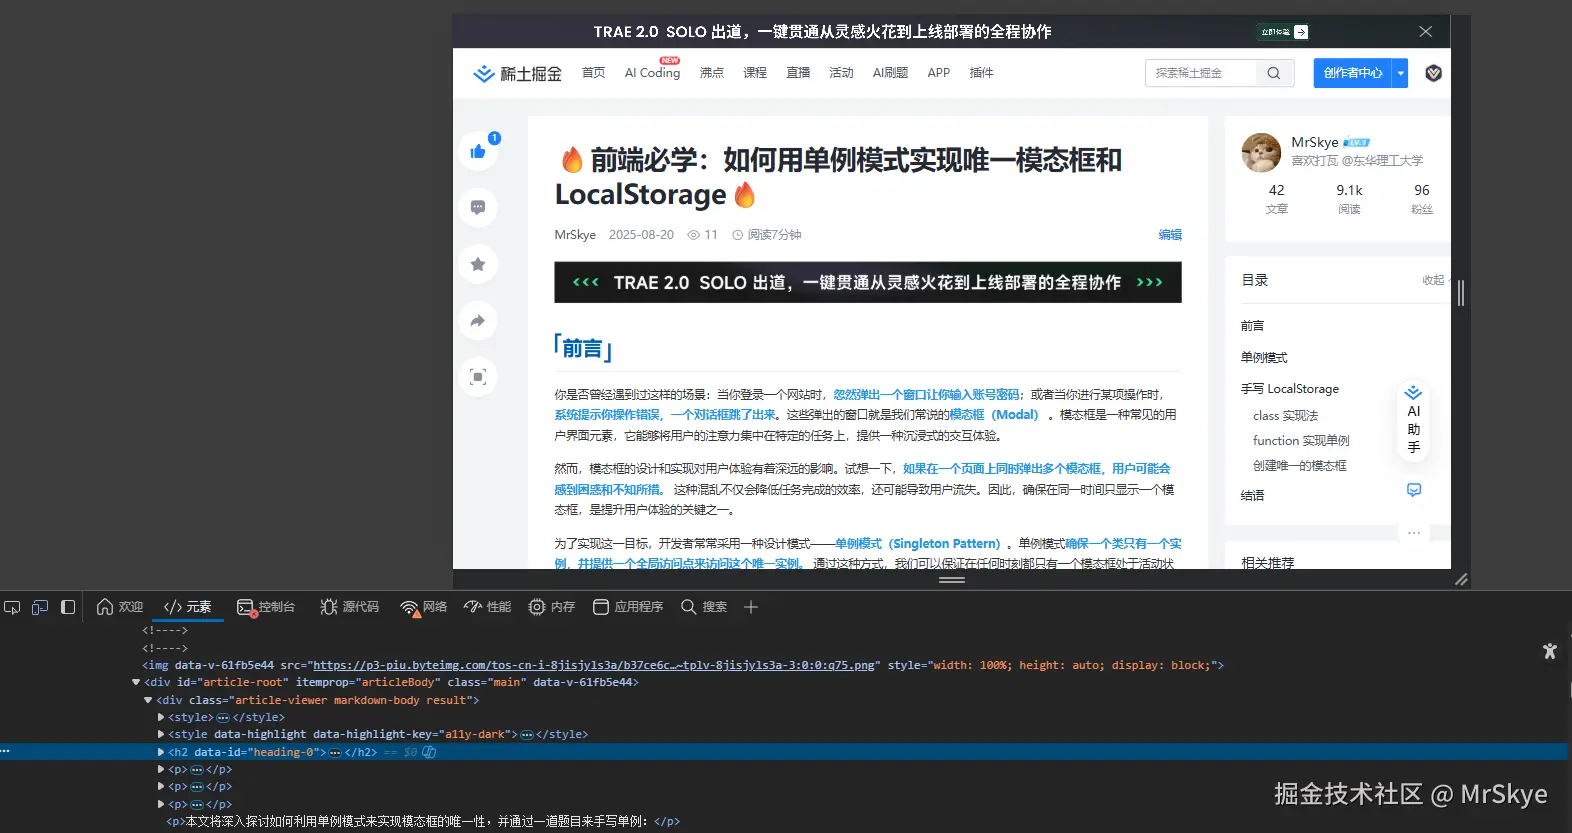Image resolution: width=1572 pixels, height=833 pixels.
Task: Jump to 前言 in the table of contents
Action: 1252,326
